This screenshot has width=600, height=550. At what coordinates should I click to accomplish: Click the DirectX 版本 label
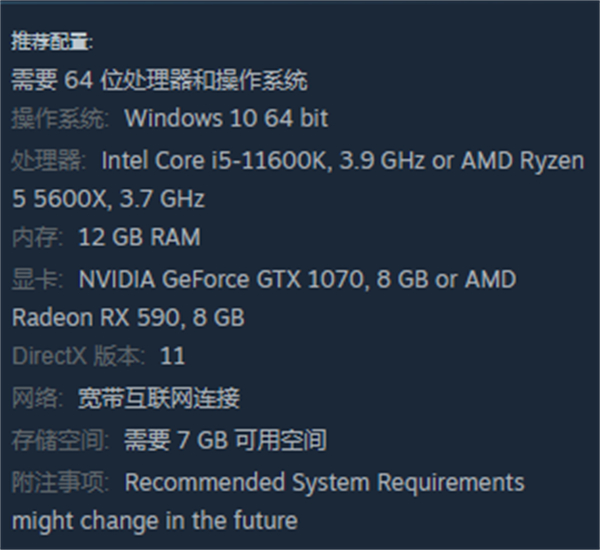pyautogui.click(x=79, y=356)
